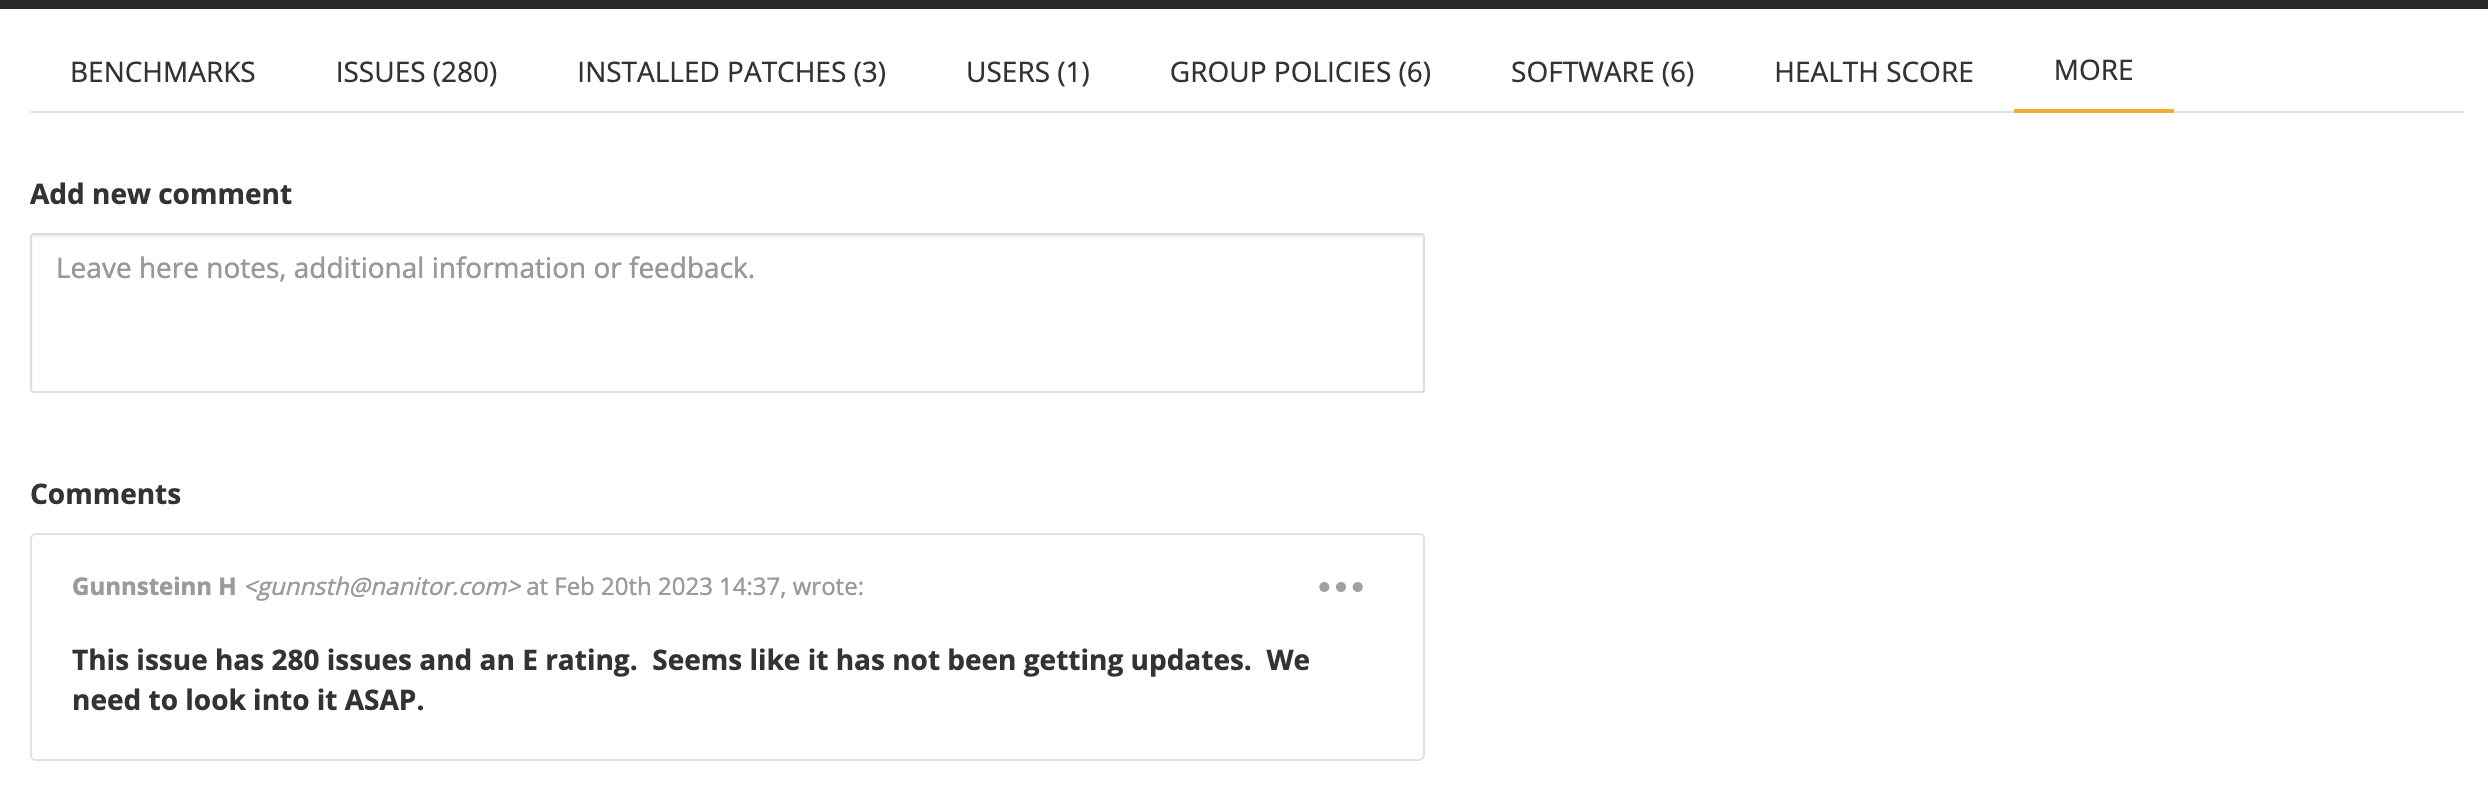Open the Issues (280) tab
2488x788 pixels.
[x=416, y=72]
